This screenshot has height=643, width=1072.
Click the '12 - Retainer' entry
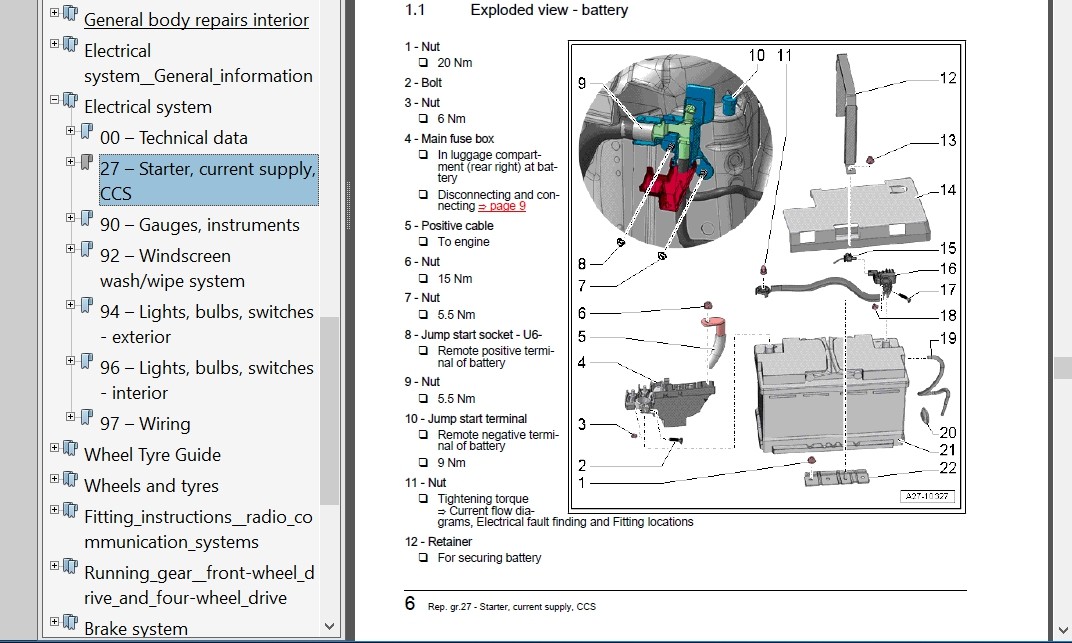click(x=438, y=542)
